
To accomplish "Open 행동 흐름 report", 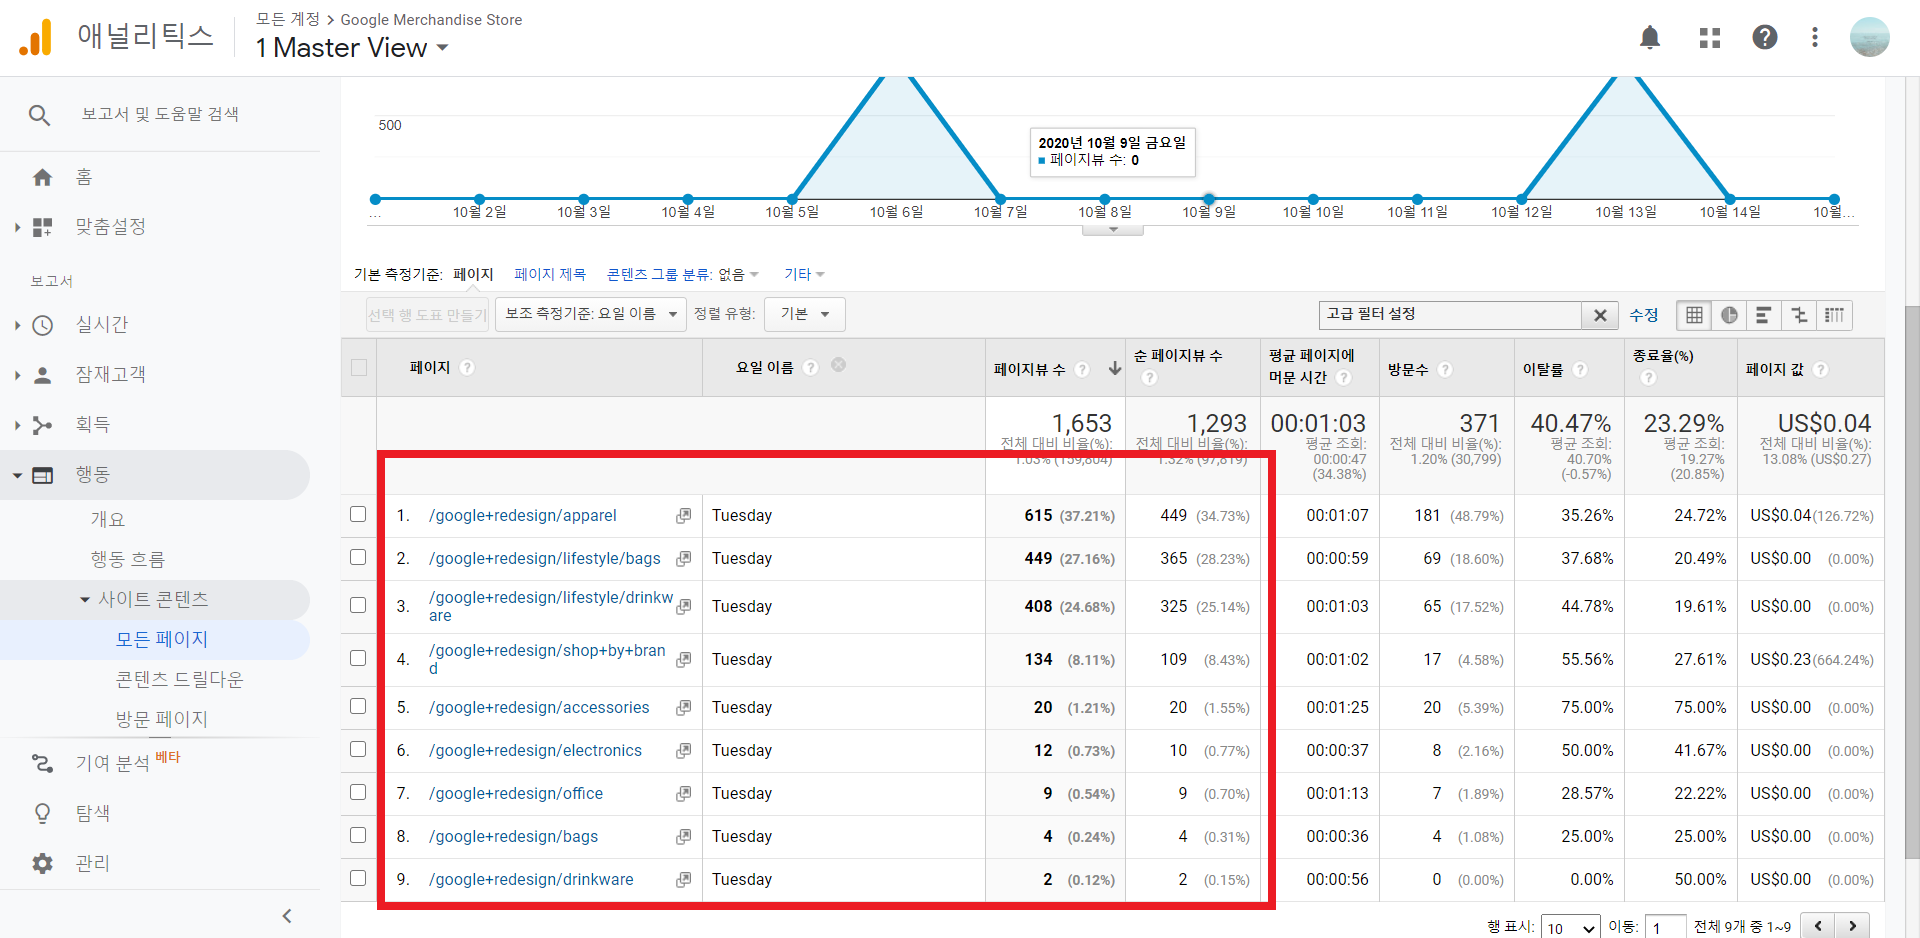I will (x=128, y=559).
